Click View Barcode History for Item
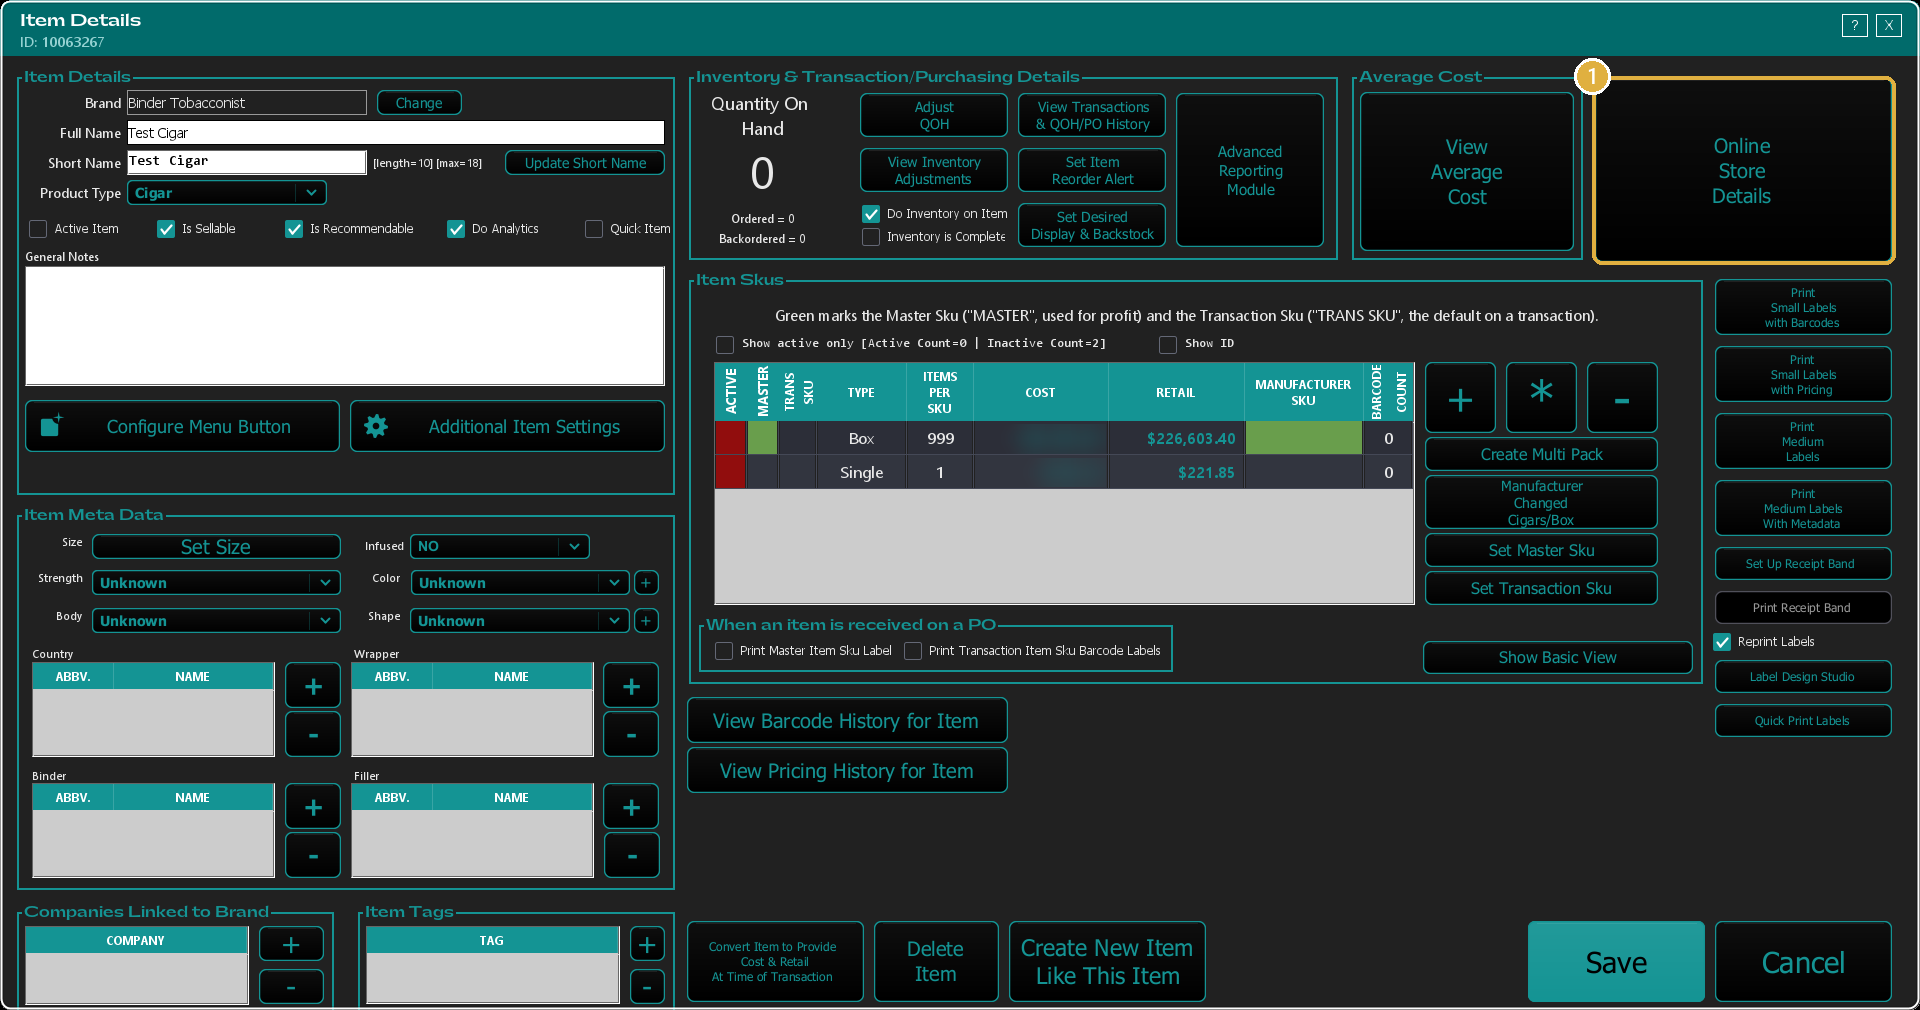The image size is (1920, 1010). pos(846,721)
